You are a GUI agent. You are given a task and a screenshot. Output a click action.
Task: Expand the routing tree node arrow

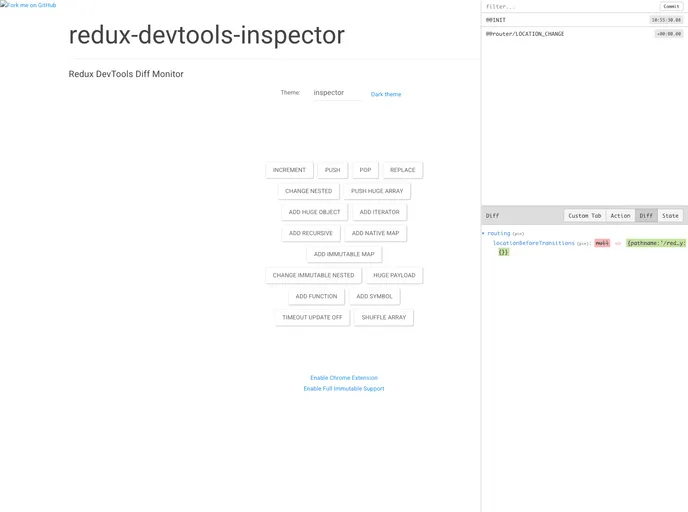[x=483, y=233]
